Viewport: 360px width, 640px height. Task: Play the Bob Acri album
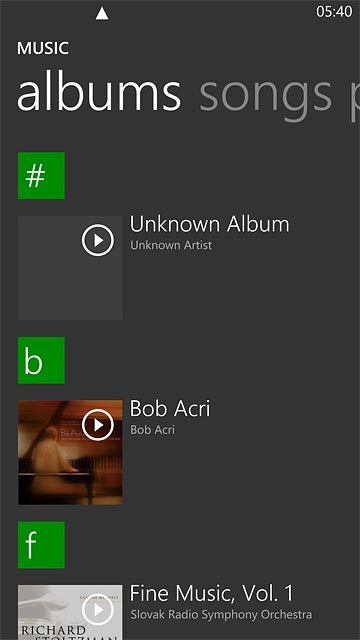(98, 425)
